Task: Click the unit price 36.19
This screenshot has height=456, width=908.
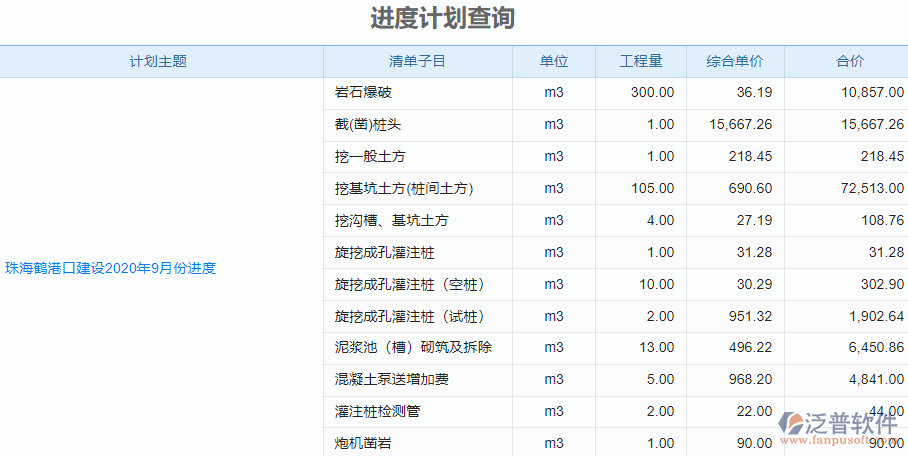Action: click(x=754, y=92)
